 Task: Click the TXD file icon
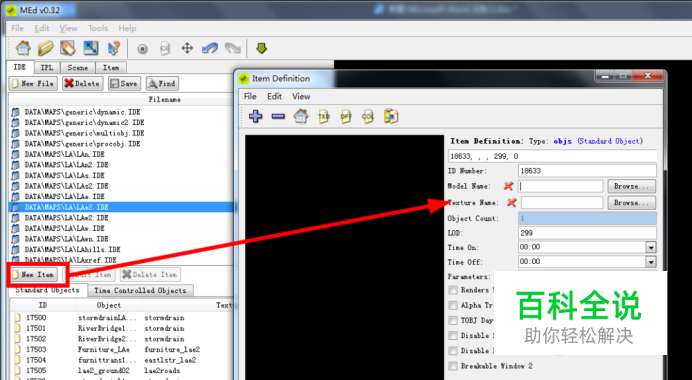pos(323,117)
